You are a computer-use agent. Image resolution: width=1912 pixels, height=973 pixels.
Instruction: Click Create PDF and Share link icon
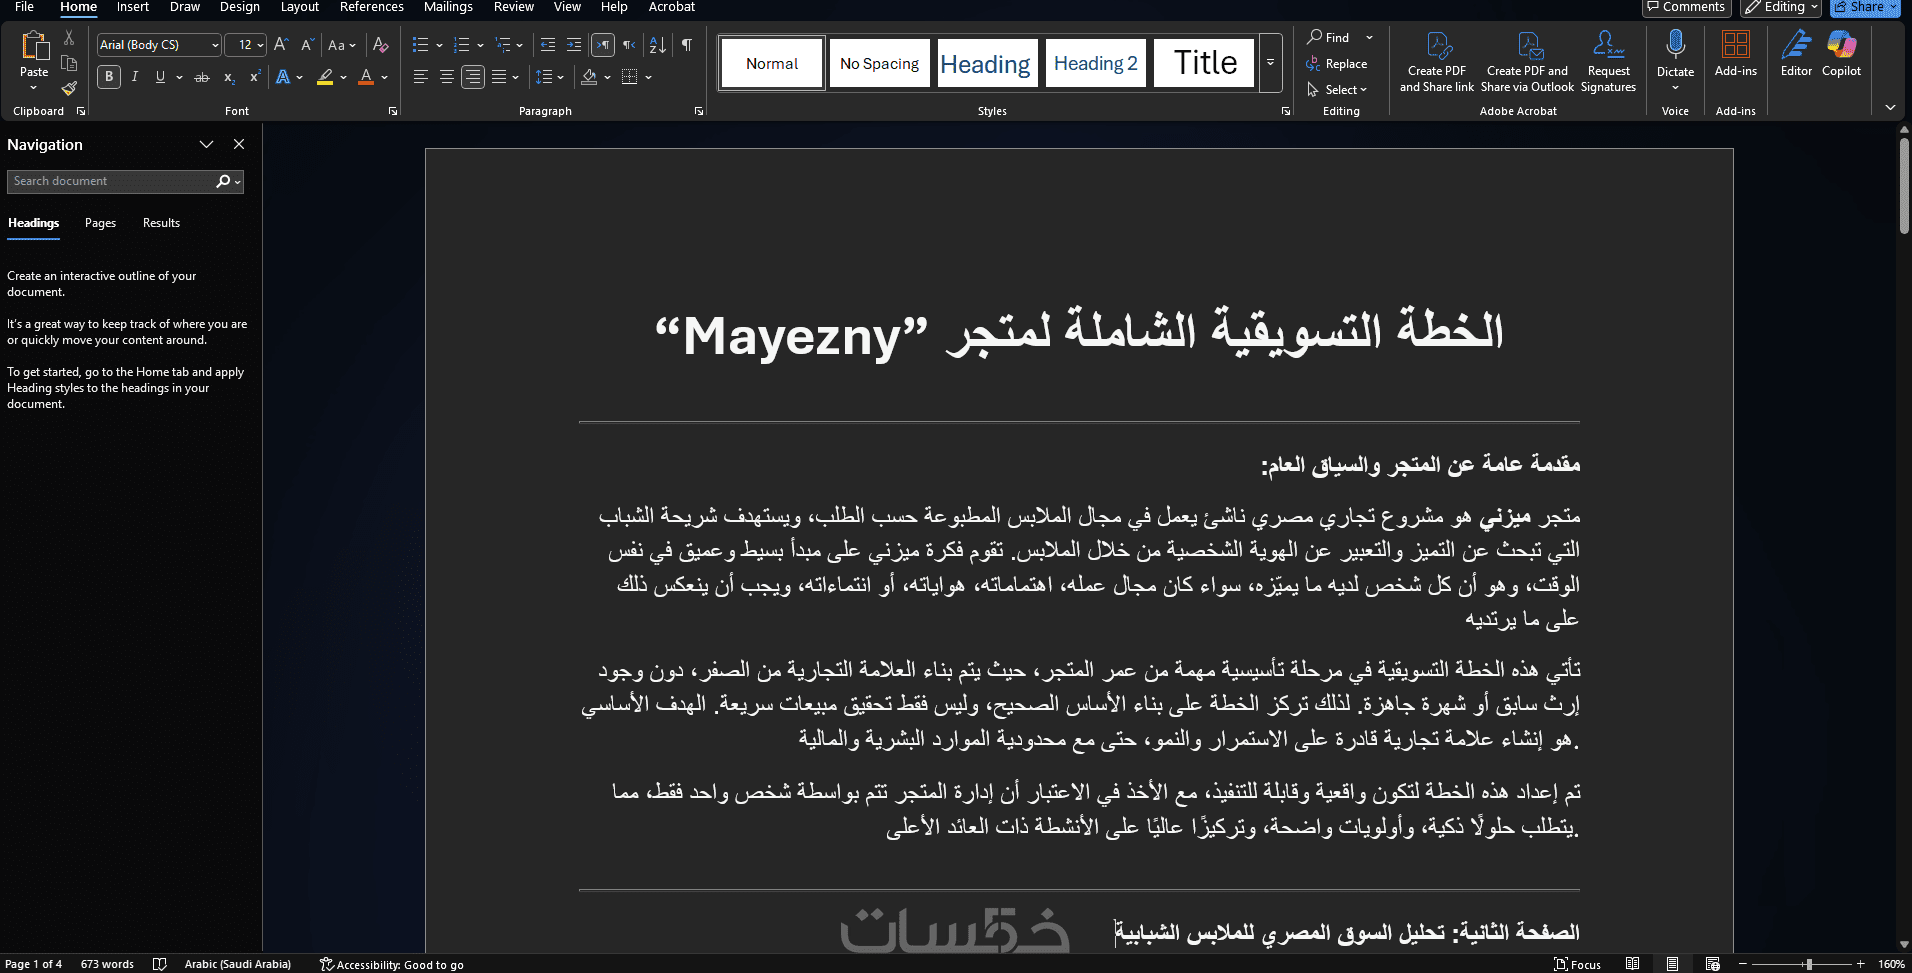click(1437, 62)
